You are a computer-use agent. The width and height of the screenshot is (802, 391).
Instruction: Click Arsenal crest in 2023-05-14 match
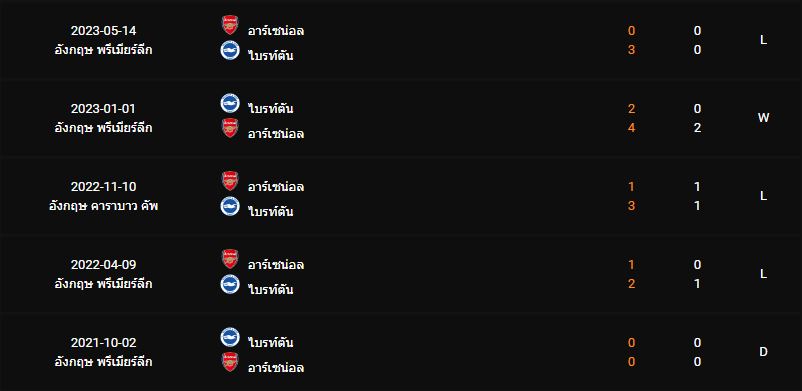(230, 25)
